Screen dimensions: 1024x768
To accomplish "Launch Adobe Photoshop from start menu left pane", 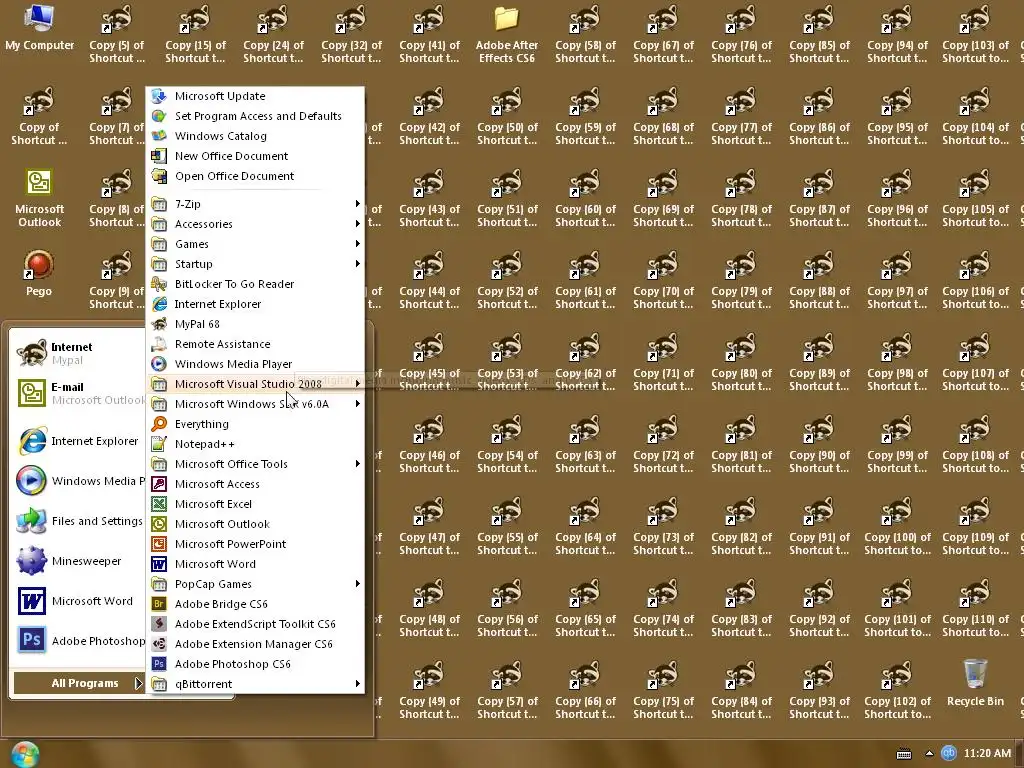I will pos(78,641).
